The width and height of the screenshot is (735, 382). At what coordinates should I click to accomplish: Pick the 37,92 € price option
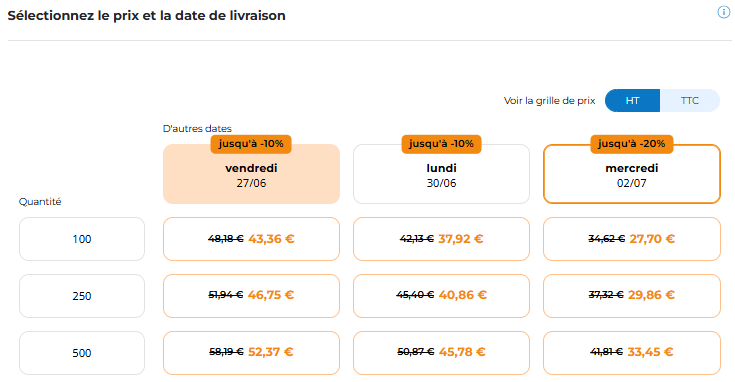pos(441,239)
